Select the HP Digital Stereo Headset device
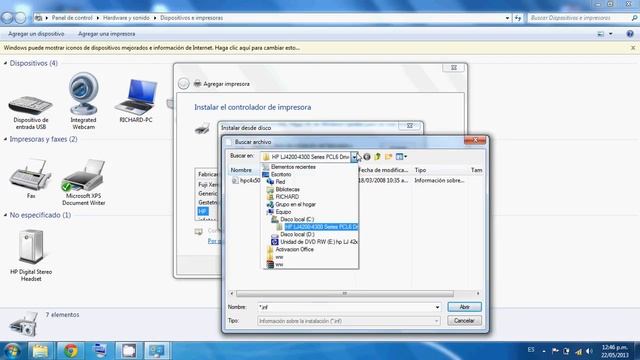The height and width of the screenshot is (360, 640). [x=31, y=256]
